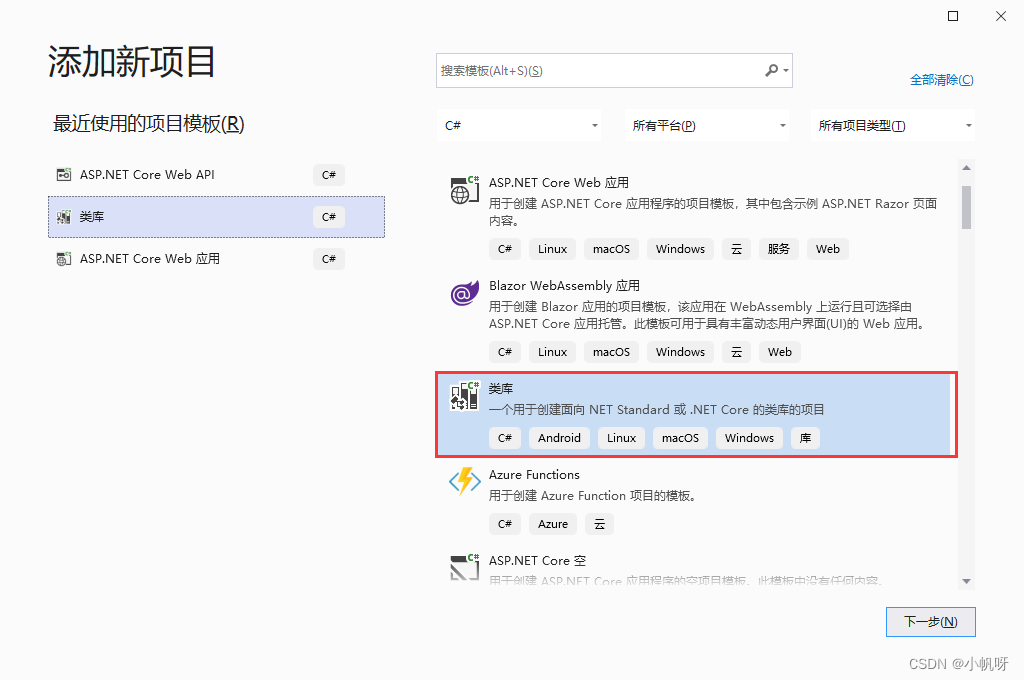Image resolution: width=1024 pixels, height=680 pixels.
Task: Click the macOS tag on 类库 template
Action: pos(680,438)
